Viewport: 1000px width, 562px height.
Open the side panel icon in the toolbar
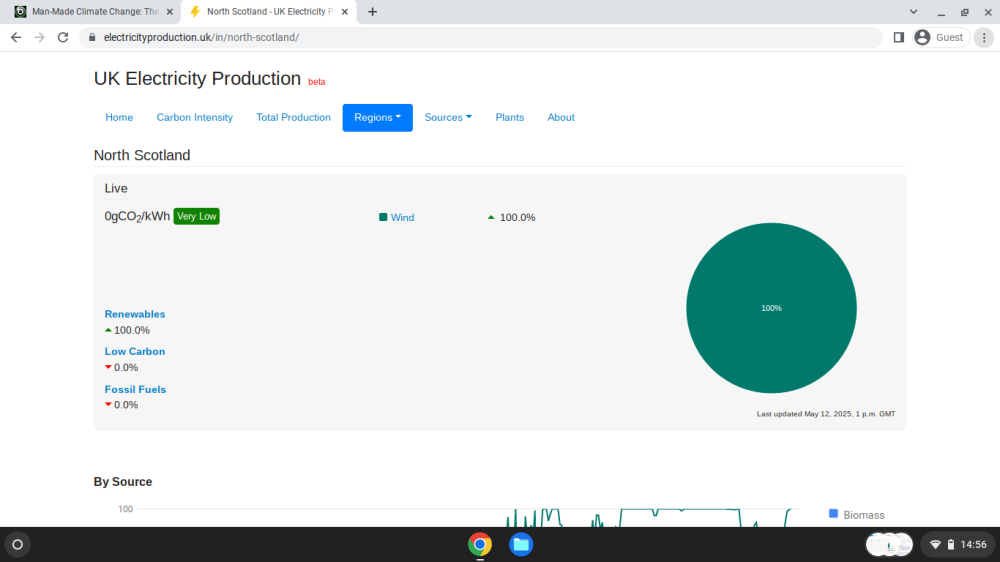(899, 38)
